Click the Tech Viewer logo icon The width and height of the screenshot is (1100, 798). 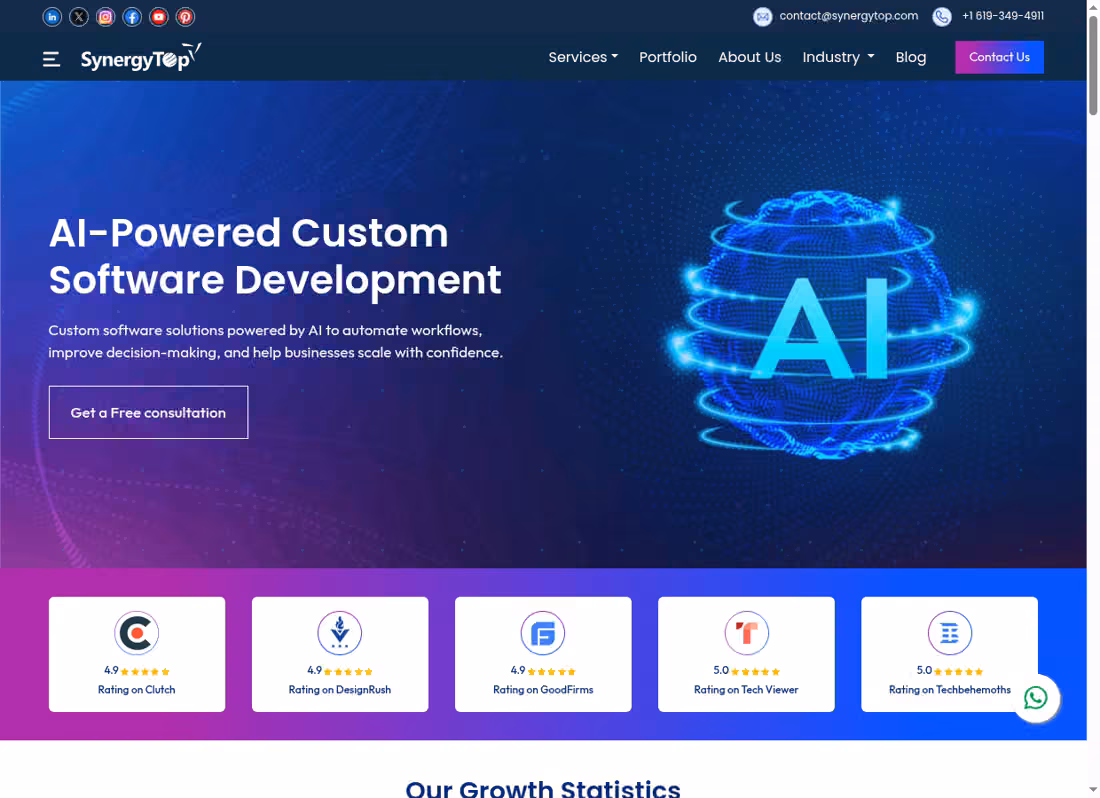(x=746, y=633)
